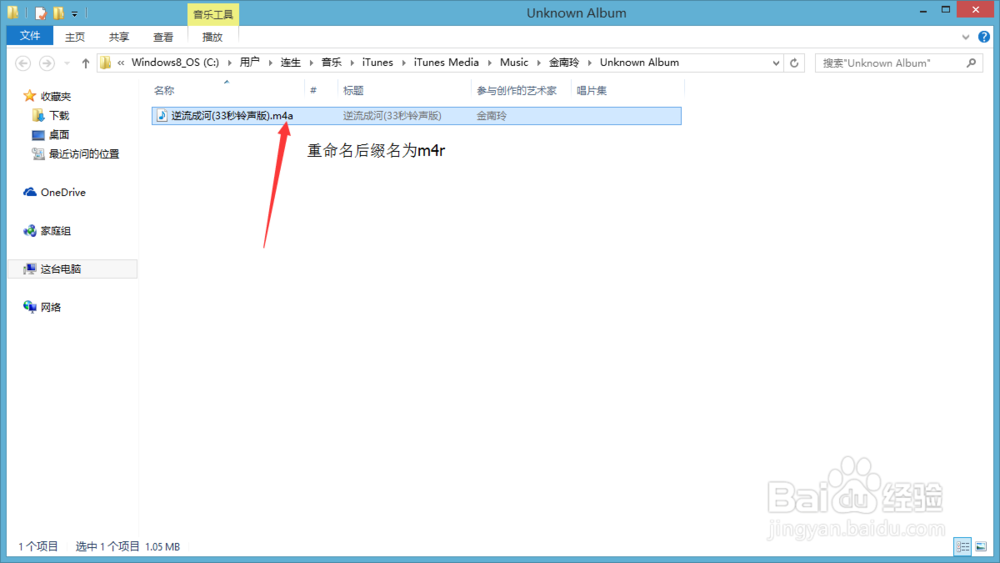Navigate to iTunes in the address path

coord(378,62)
